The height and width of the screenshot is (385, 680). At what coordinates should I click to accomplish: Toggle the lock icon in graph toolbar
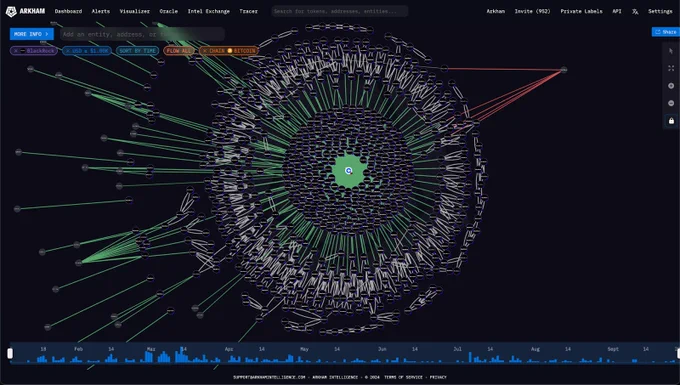tap(671, 121)
